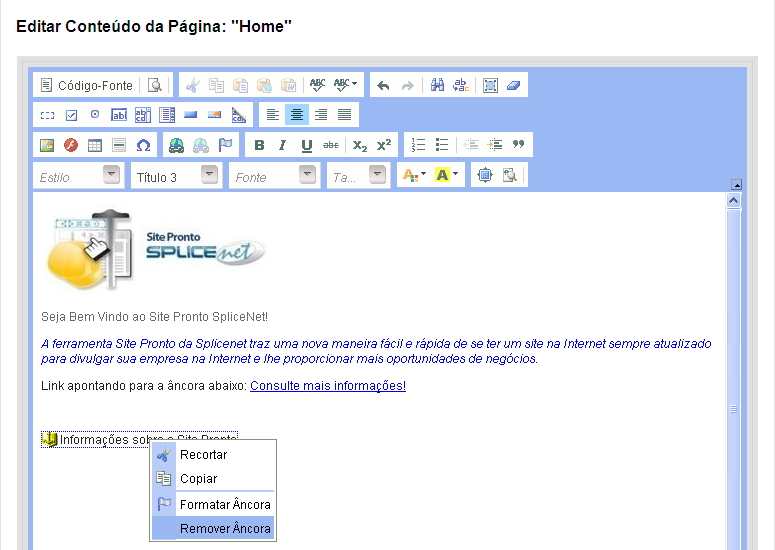The height and width of the screenshot is (550, 775).
Task: Click the Find binoculars icon
Action: [437, 86]
